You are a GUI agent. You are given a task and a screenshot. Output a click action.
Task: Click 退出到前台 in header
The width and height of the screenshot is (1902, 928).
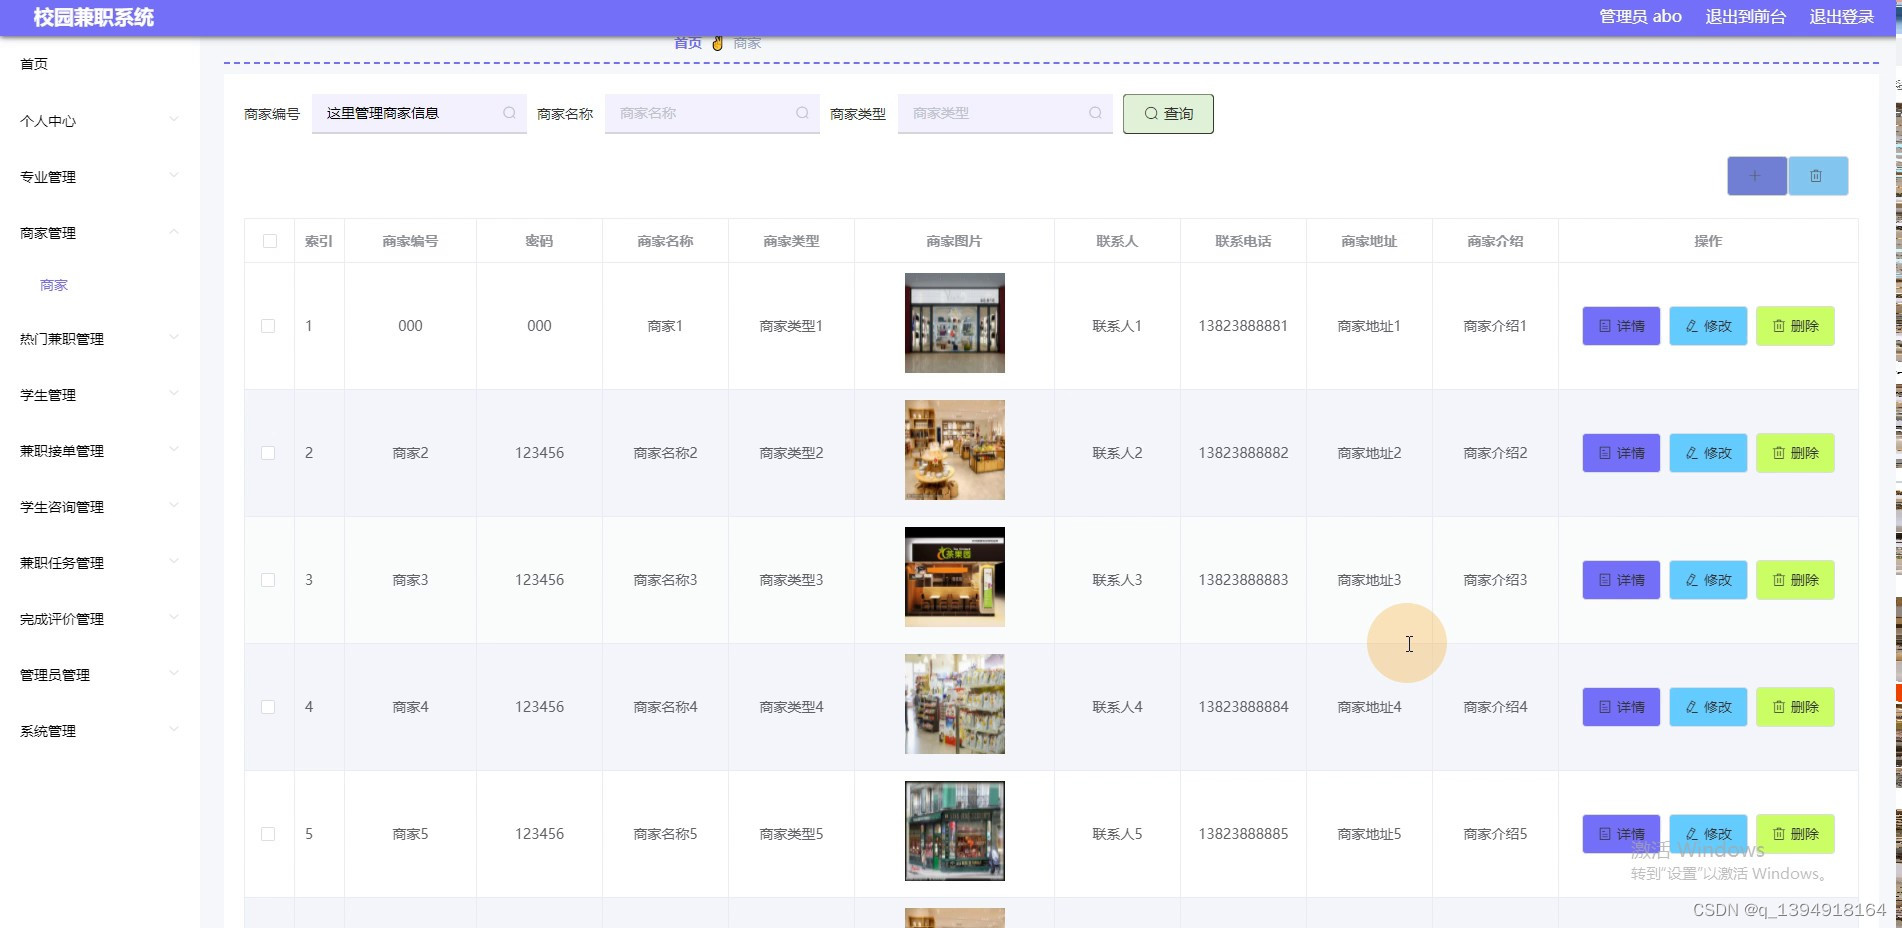(1745, 17)
